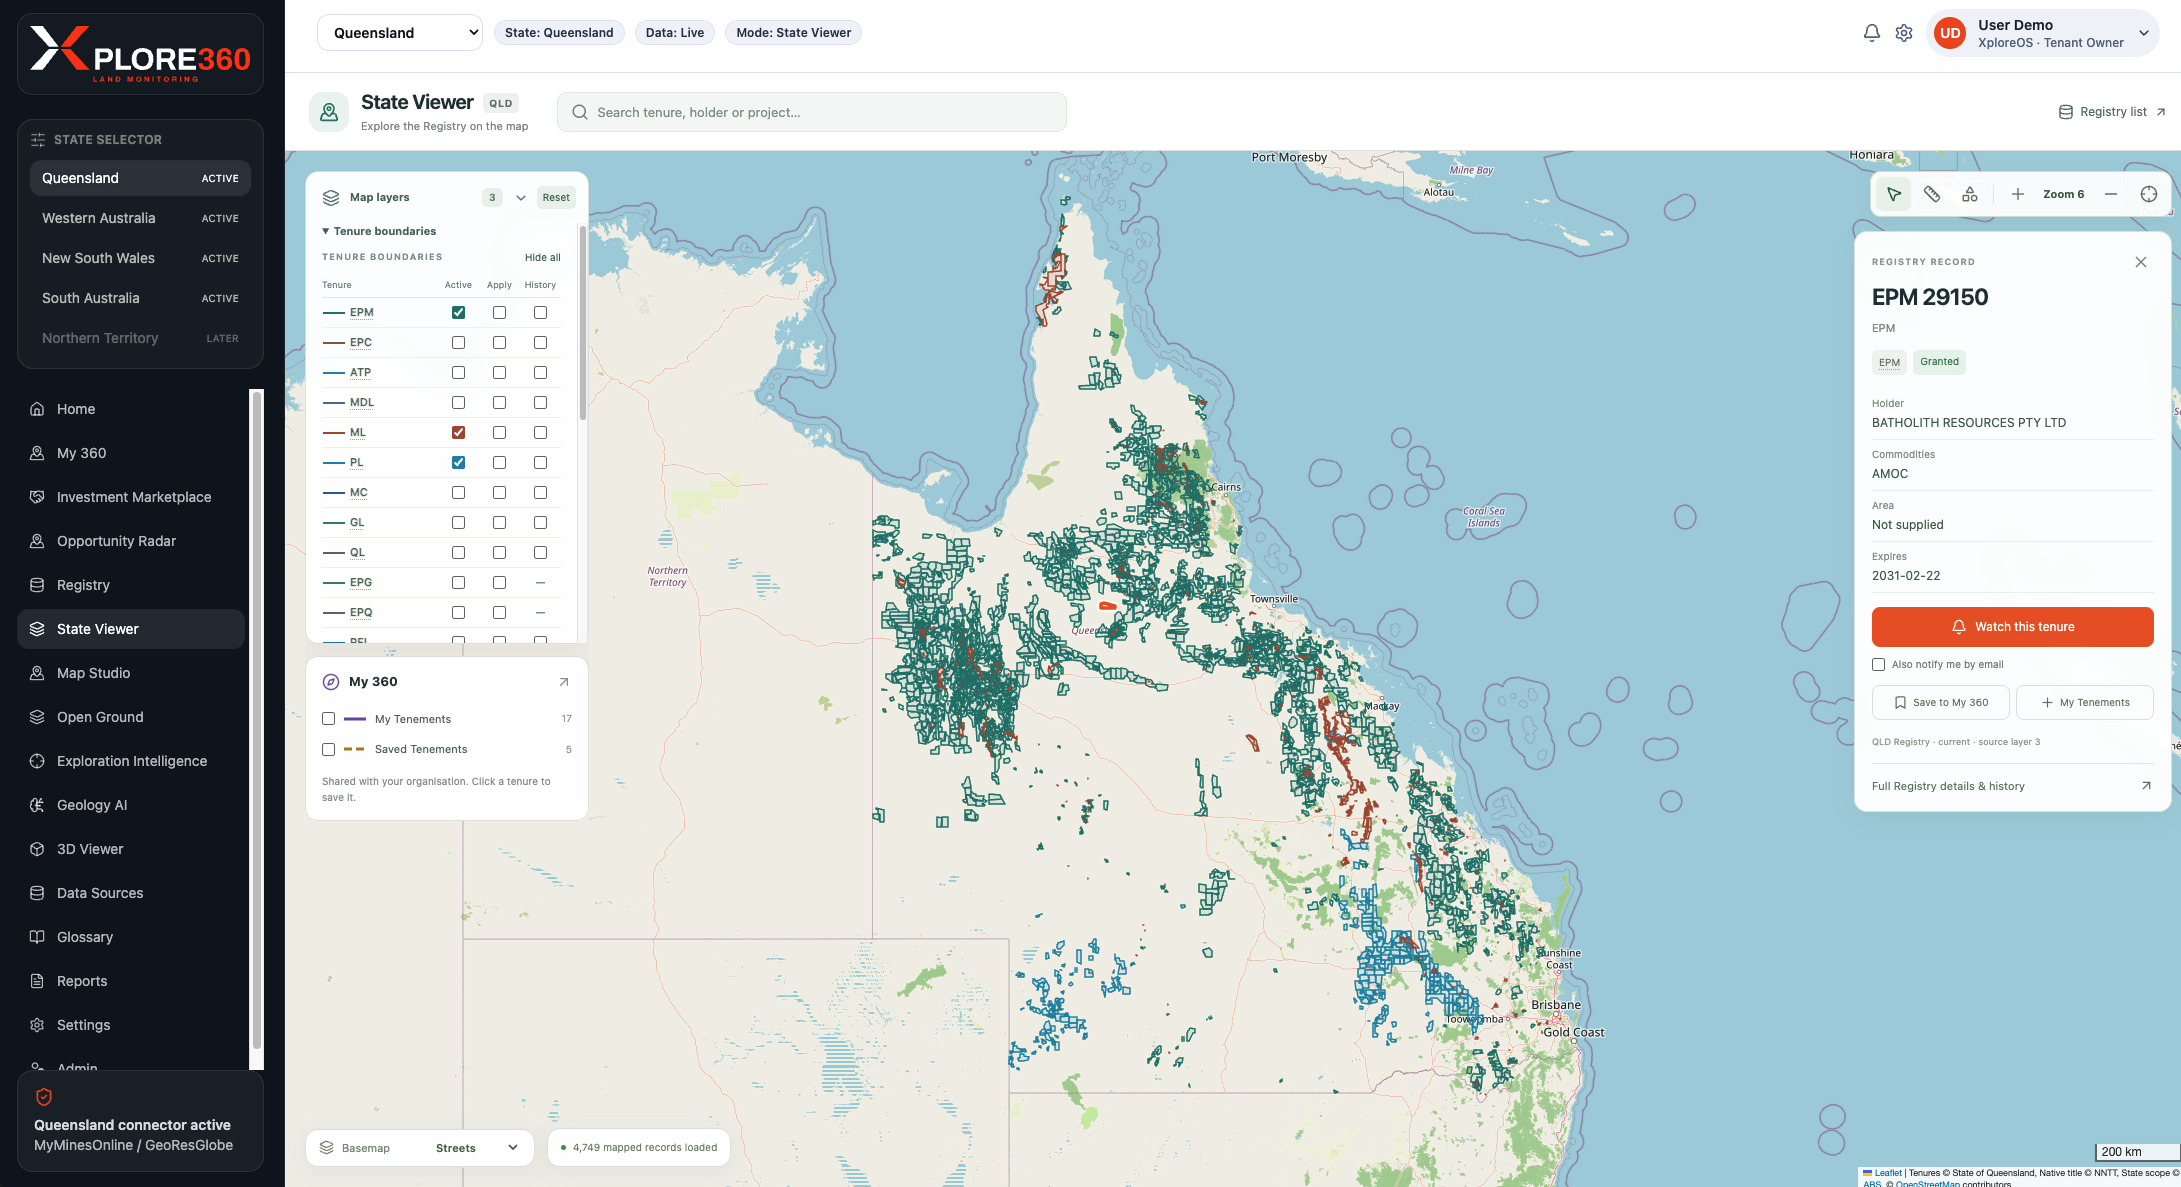Click the full registry details arrow icon

tap(2146, 786)
